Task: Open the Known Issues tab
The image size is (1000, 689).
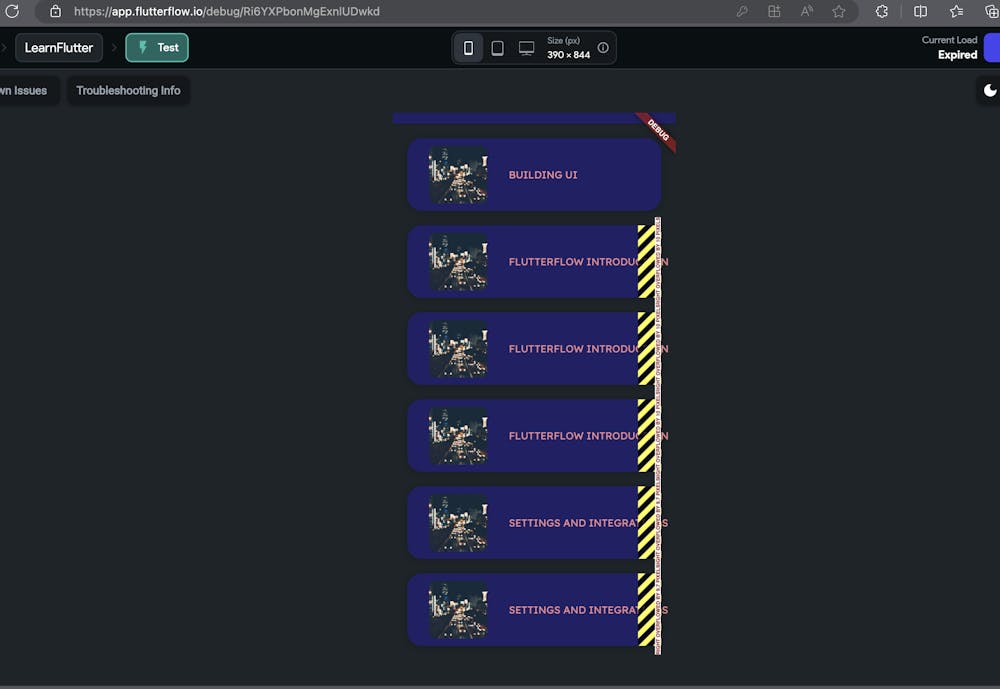Action: (24, 91)
